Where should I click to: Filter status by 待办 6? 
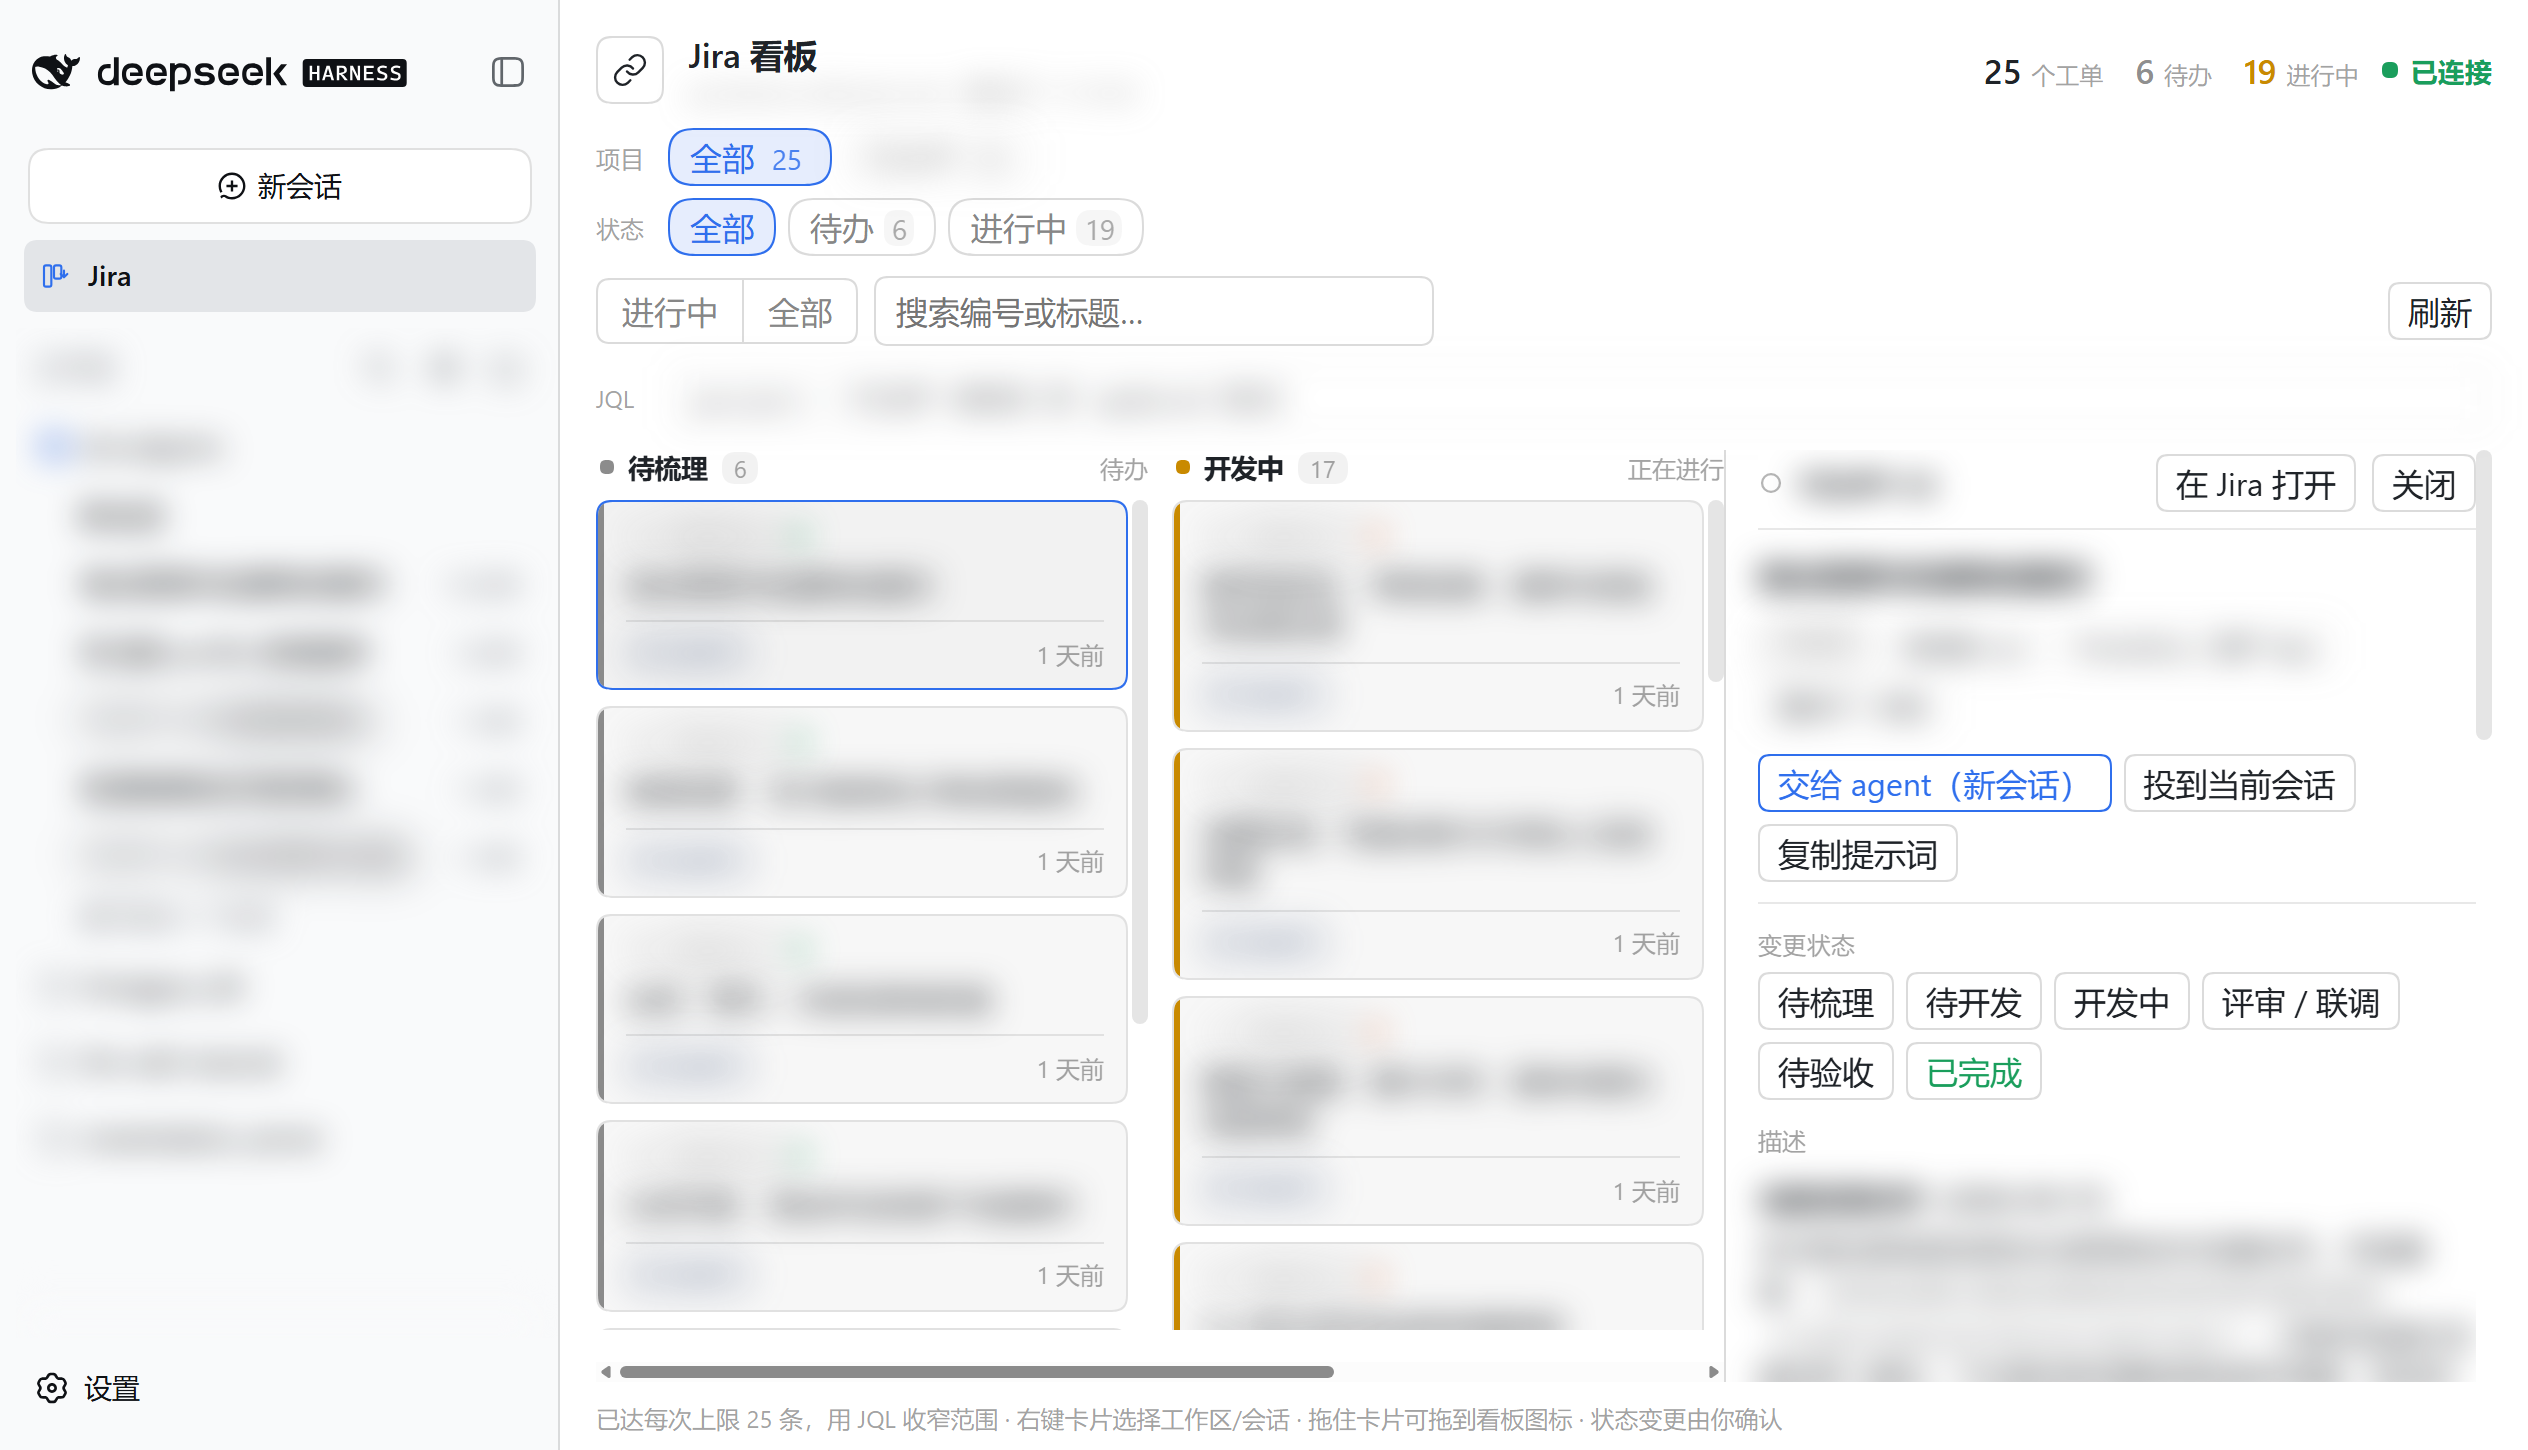pyautogui.click(x=862, y=228)
